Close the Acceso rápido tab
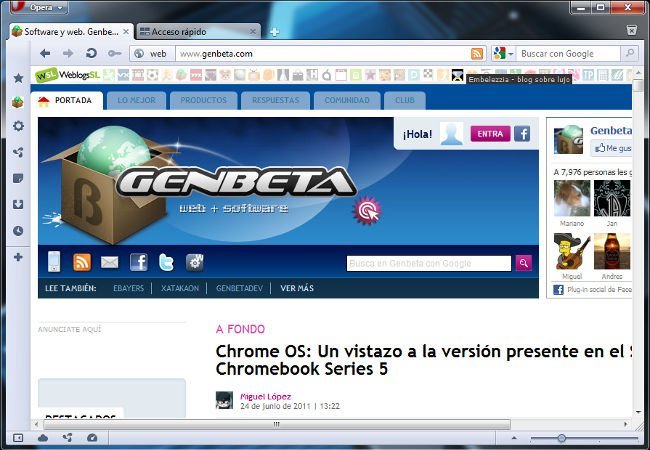This screenshot has width=650, height=450. point(253,31)
